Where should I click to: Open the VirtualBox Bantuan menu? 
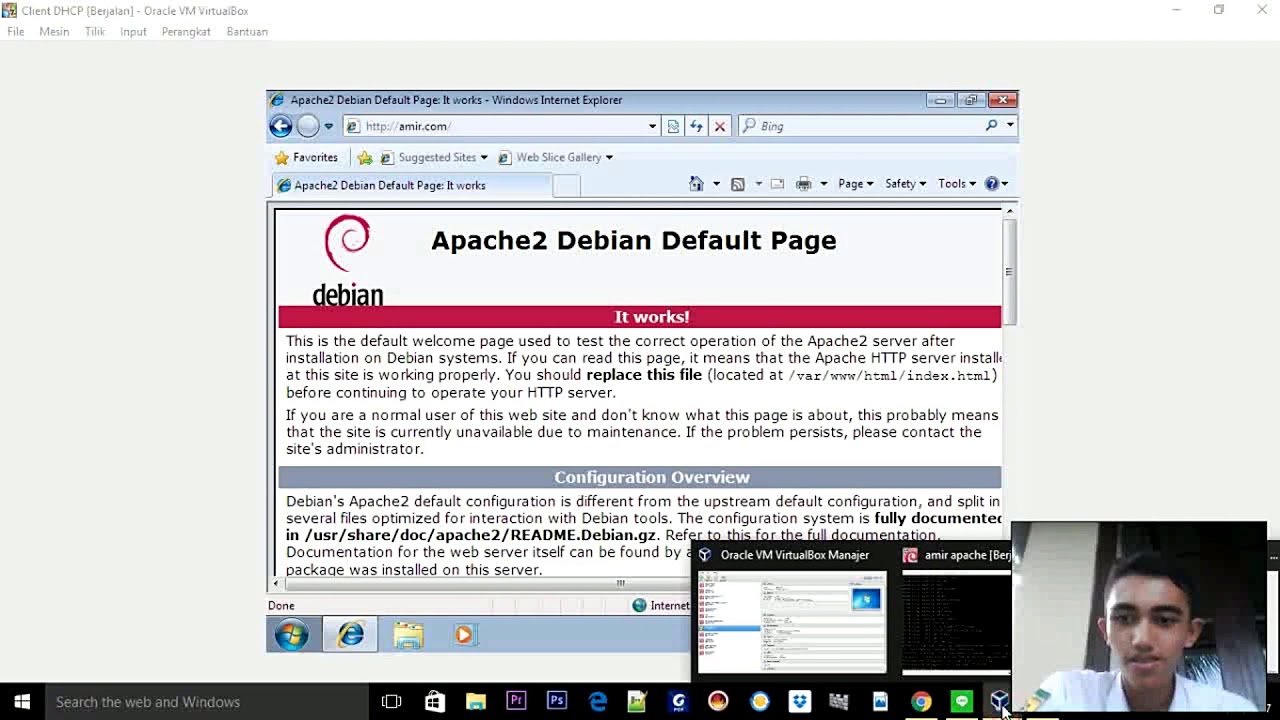tap(247, 32)
